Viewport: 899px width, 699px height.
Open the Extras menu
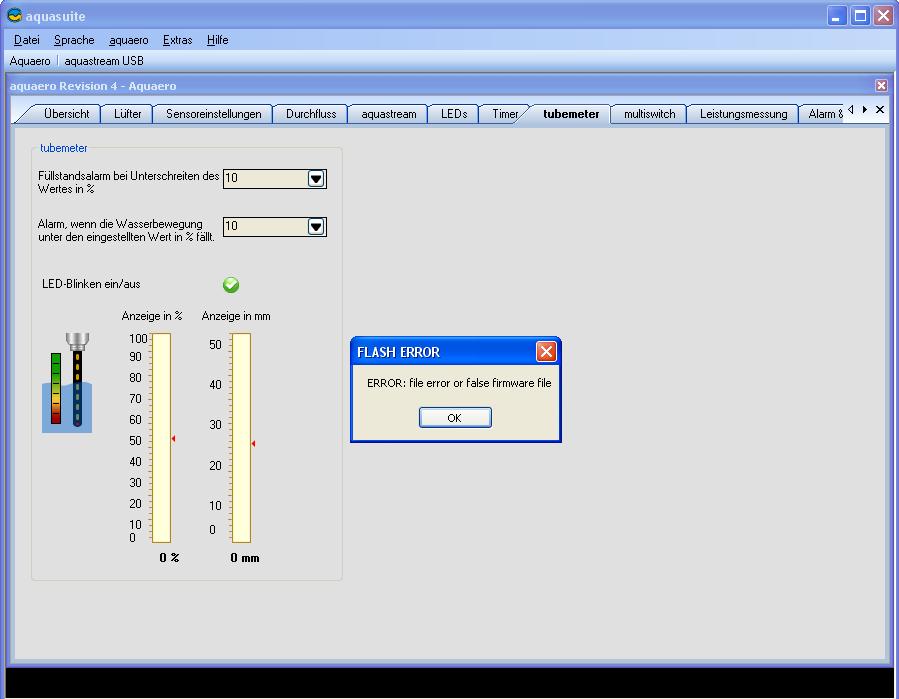[177, 40]
